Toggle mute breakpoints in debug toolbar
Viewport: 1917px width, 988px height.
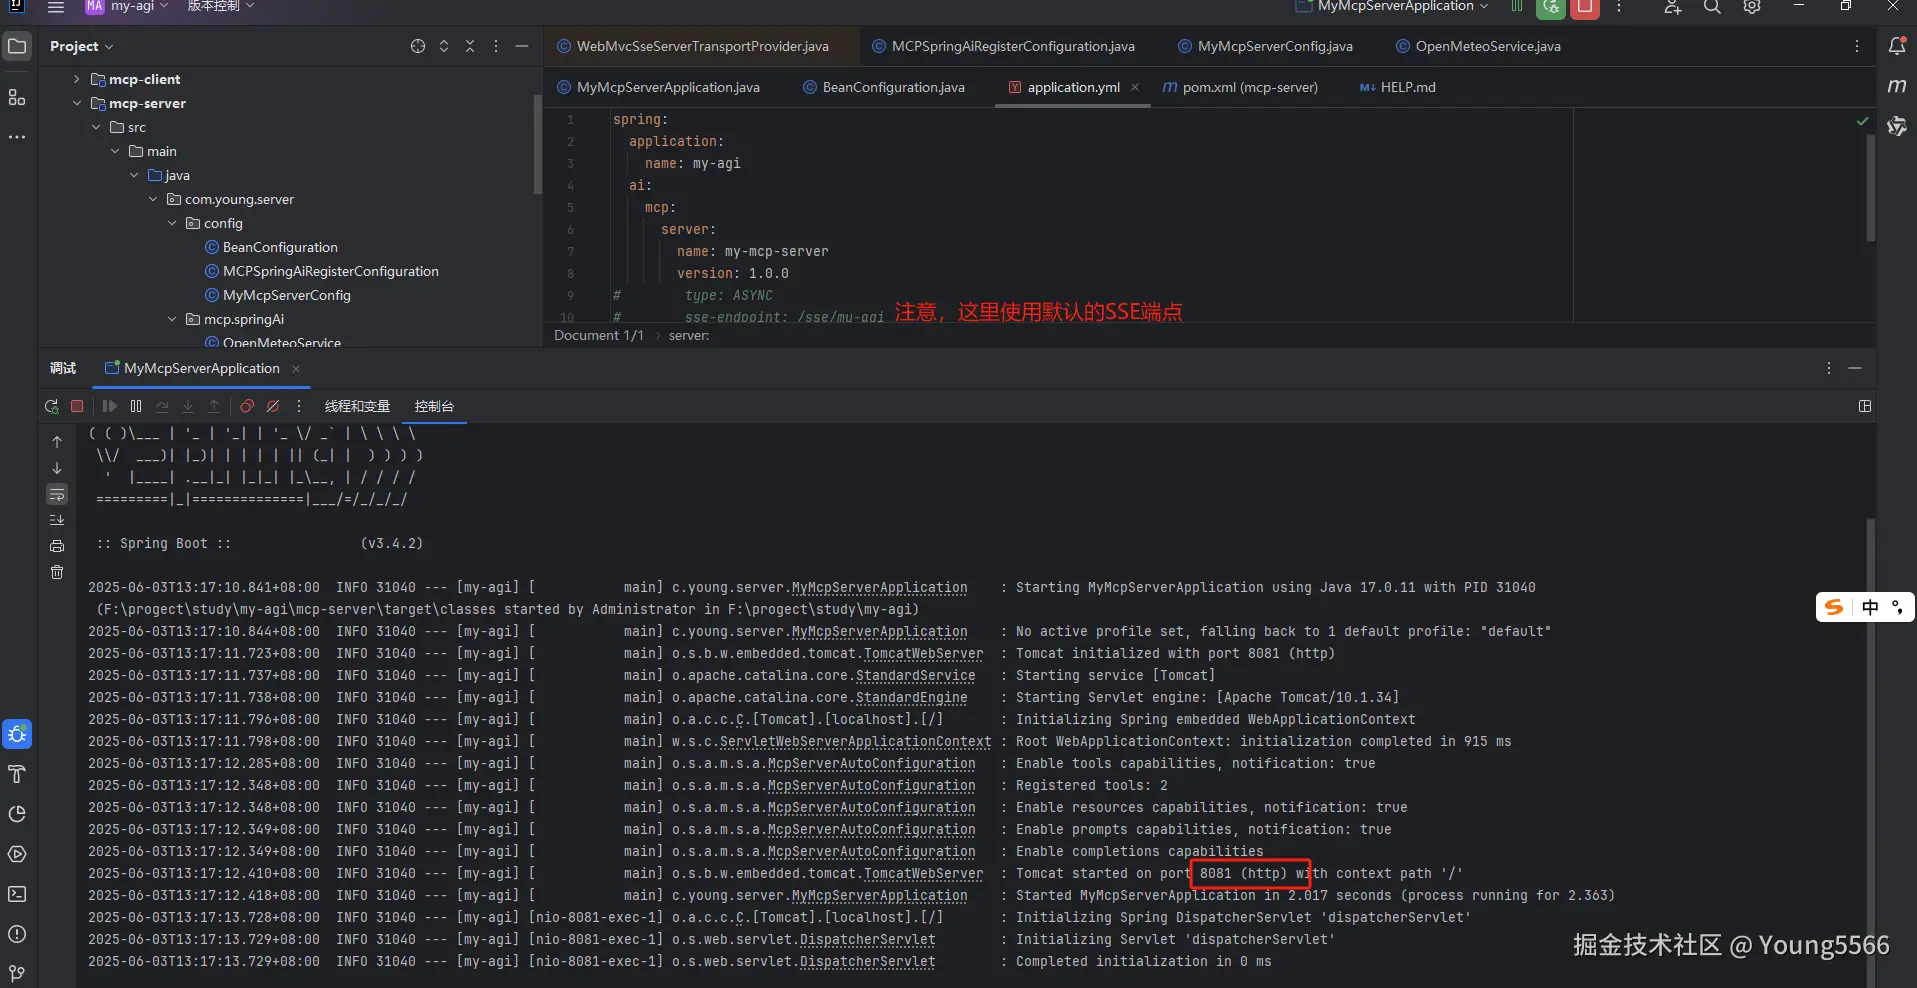(273, 406)
